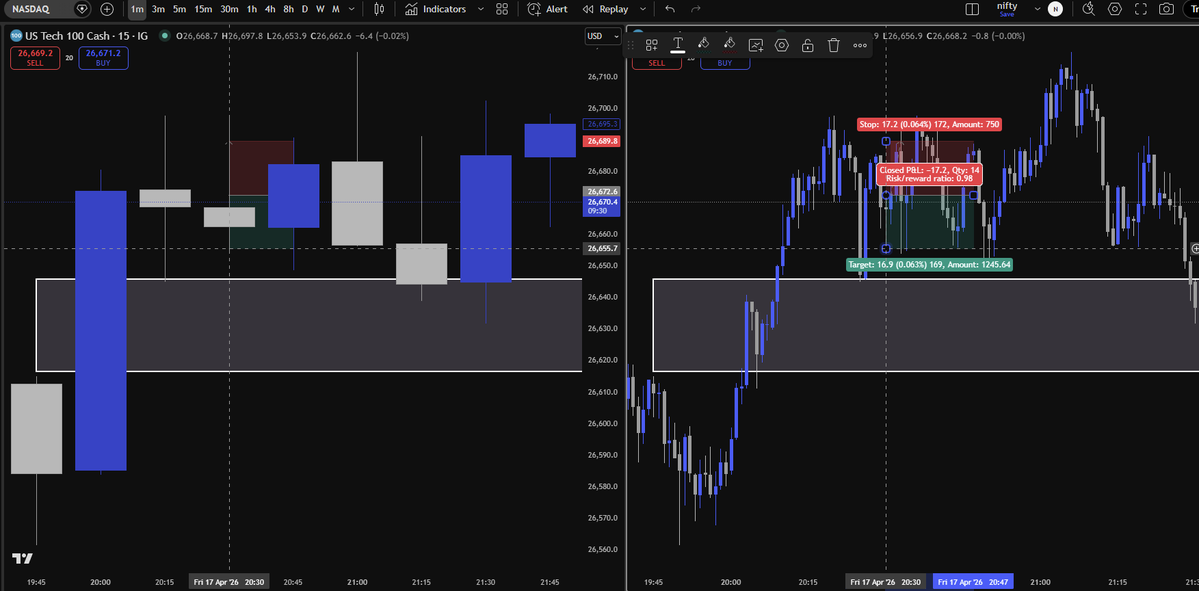Delete the selected drawing with trash icon
Viewport: 1199px width, 591px height.
pos(833,45)
